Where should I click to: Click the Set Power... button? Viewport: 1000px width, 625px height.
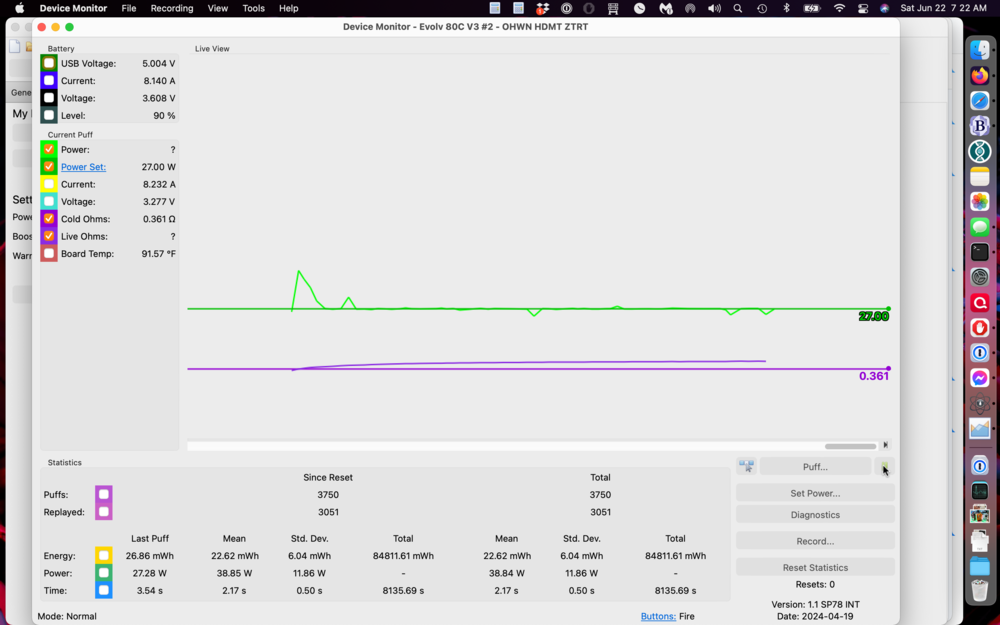coord(815,493)
